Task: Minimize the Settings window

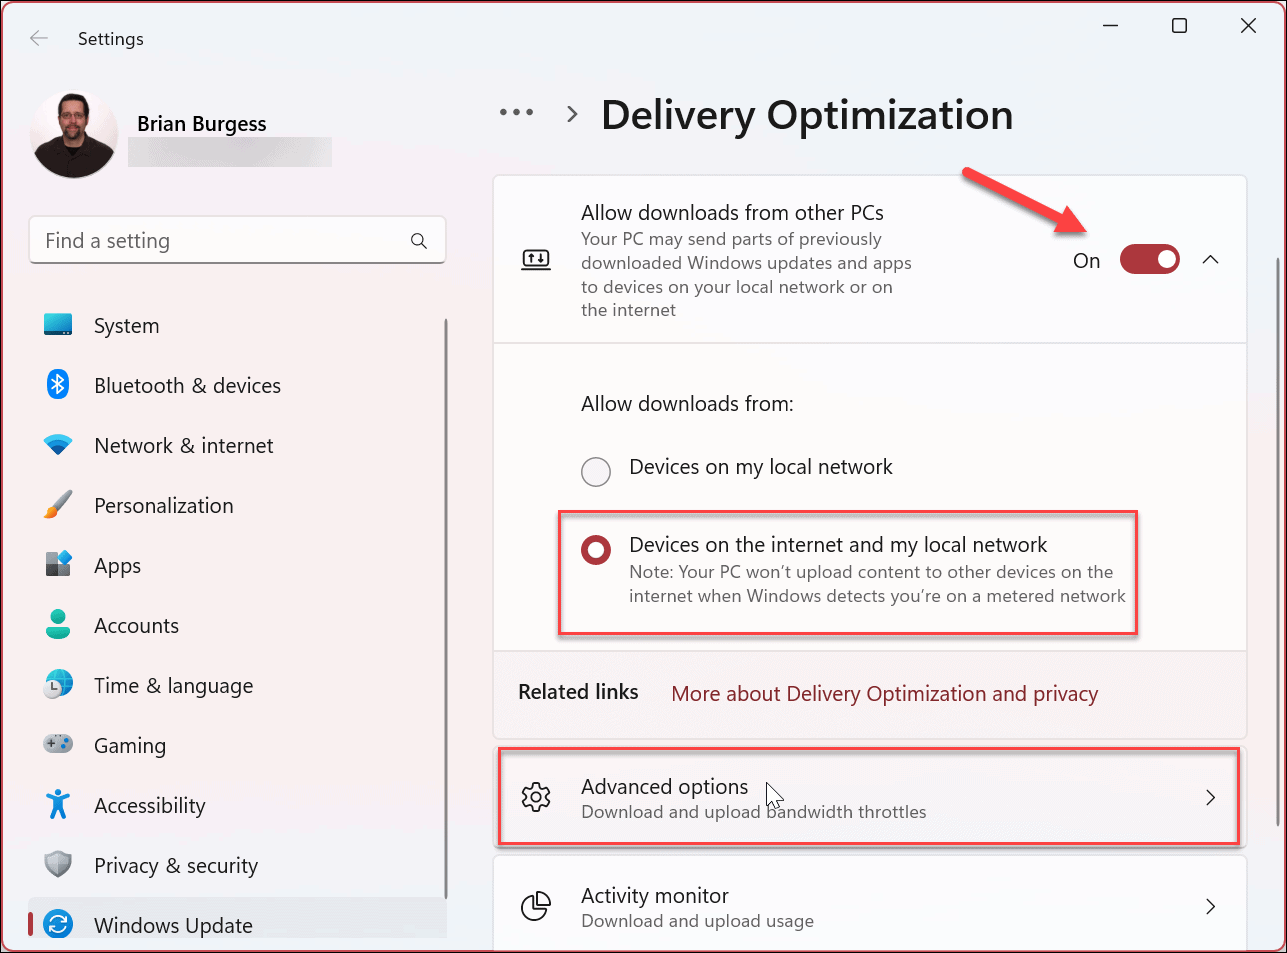Action: coord(1110,26)
